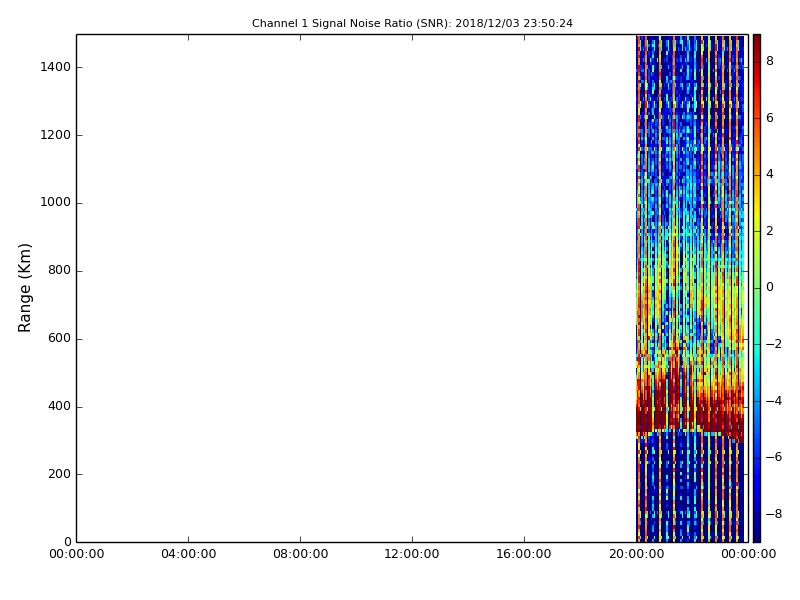Image resolution: width=800 pixels, height=600 pixels.
Task: Click the colorbar value 8 label
Action: click(770, 61)
